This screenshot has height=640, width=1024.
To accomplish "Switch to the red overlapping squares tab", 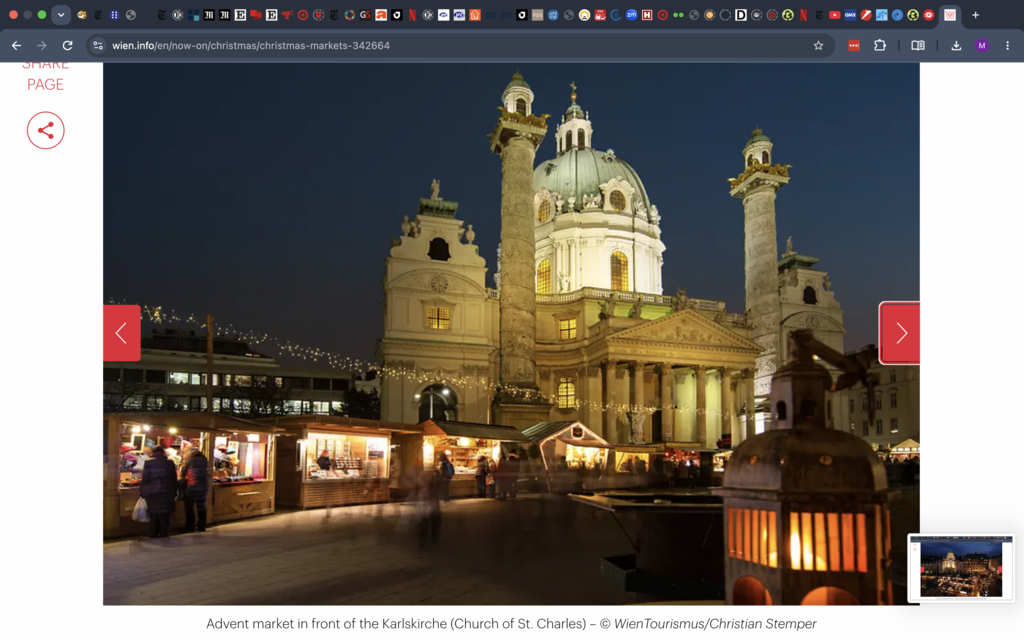I will click(256, 15).
